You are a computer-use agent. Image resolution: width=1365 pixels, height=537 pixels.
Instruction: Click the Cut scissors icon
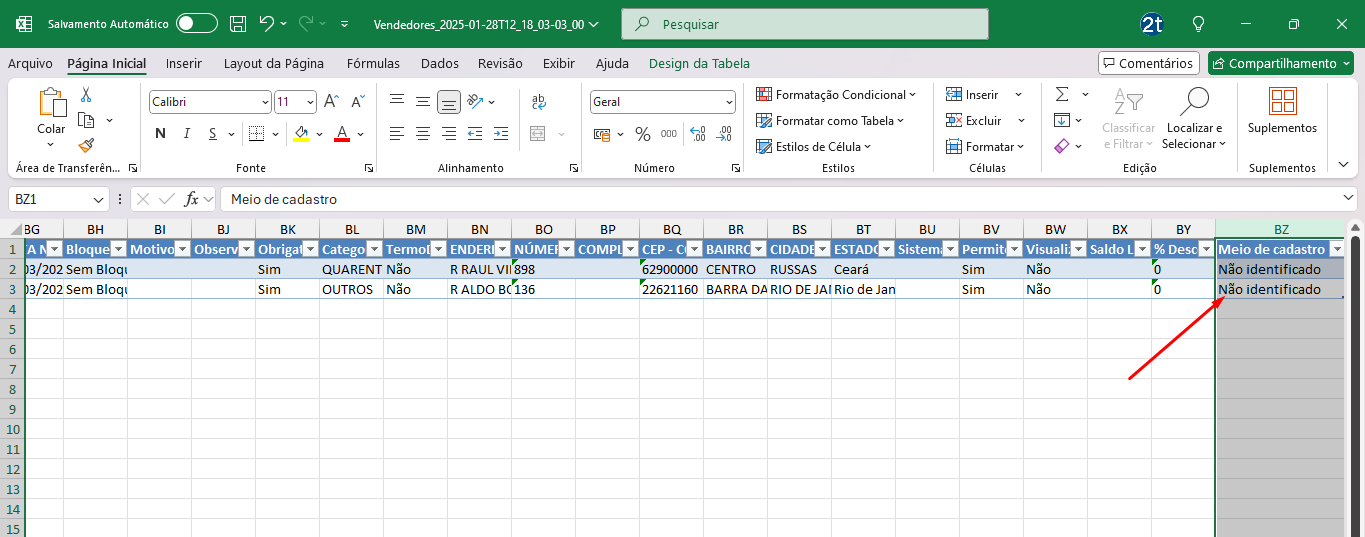(86, 95)
